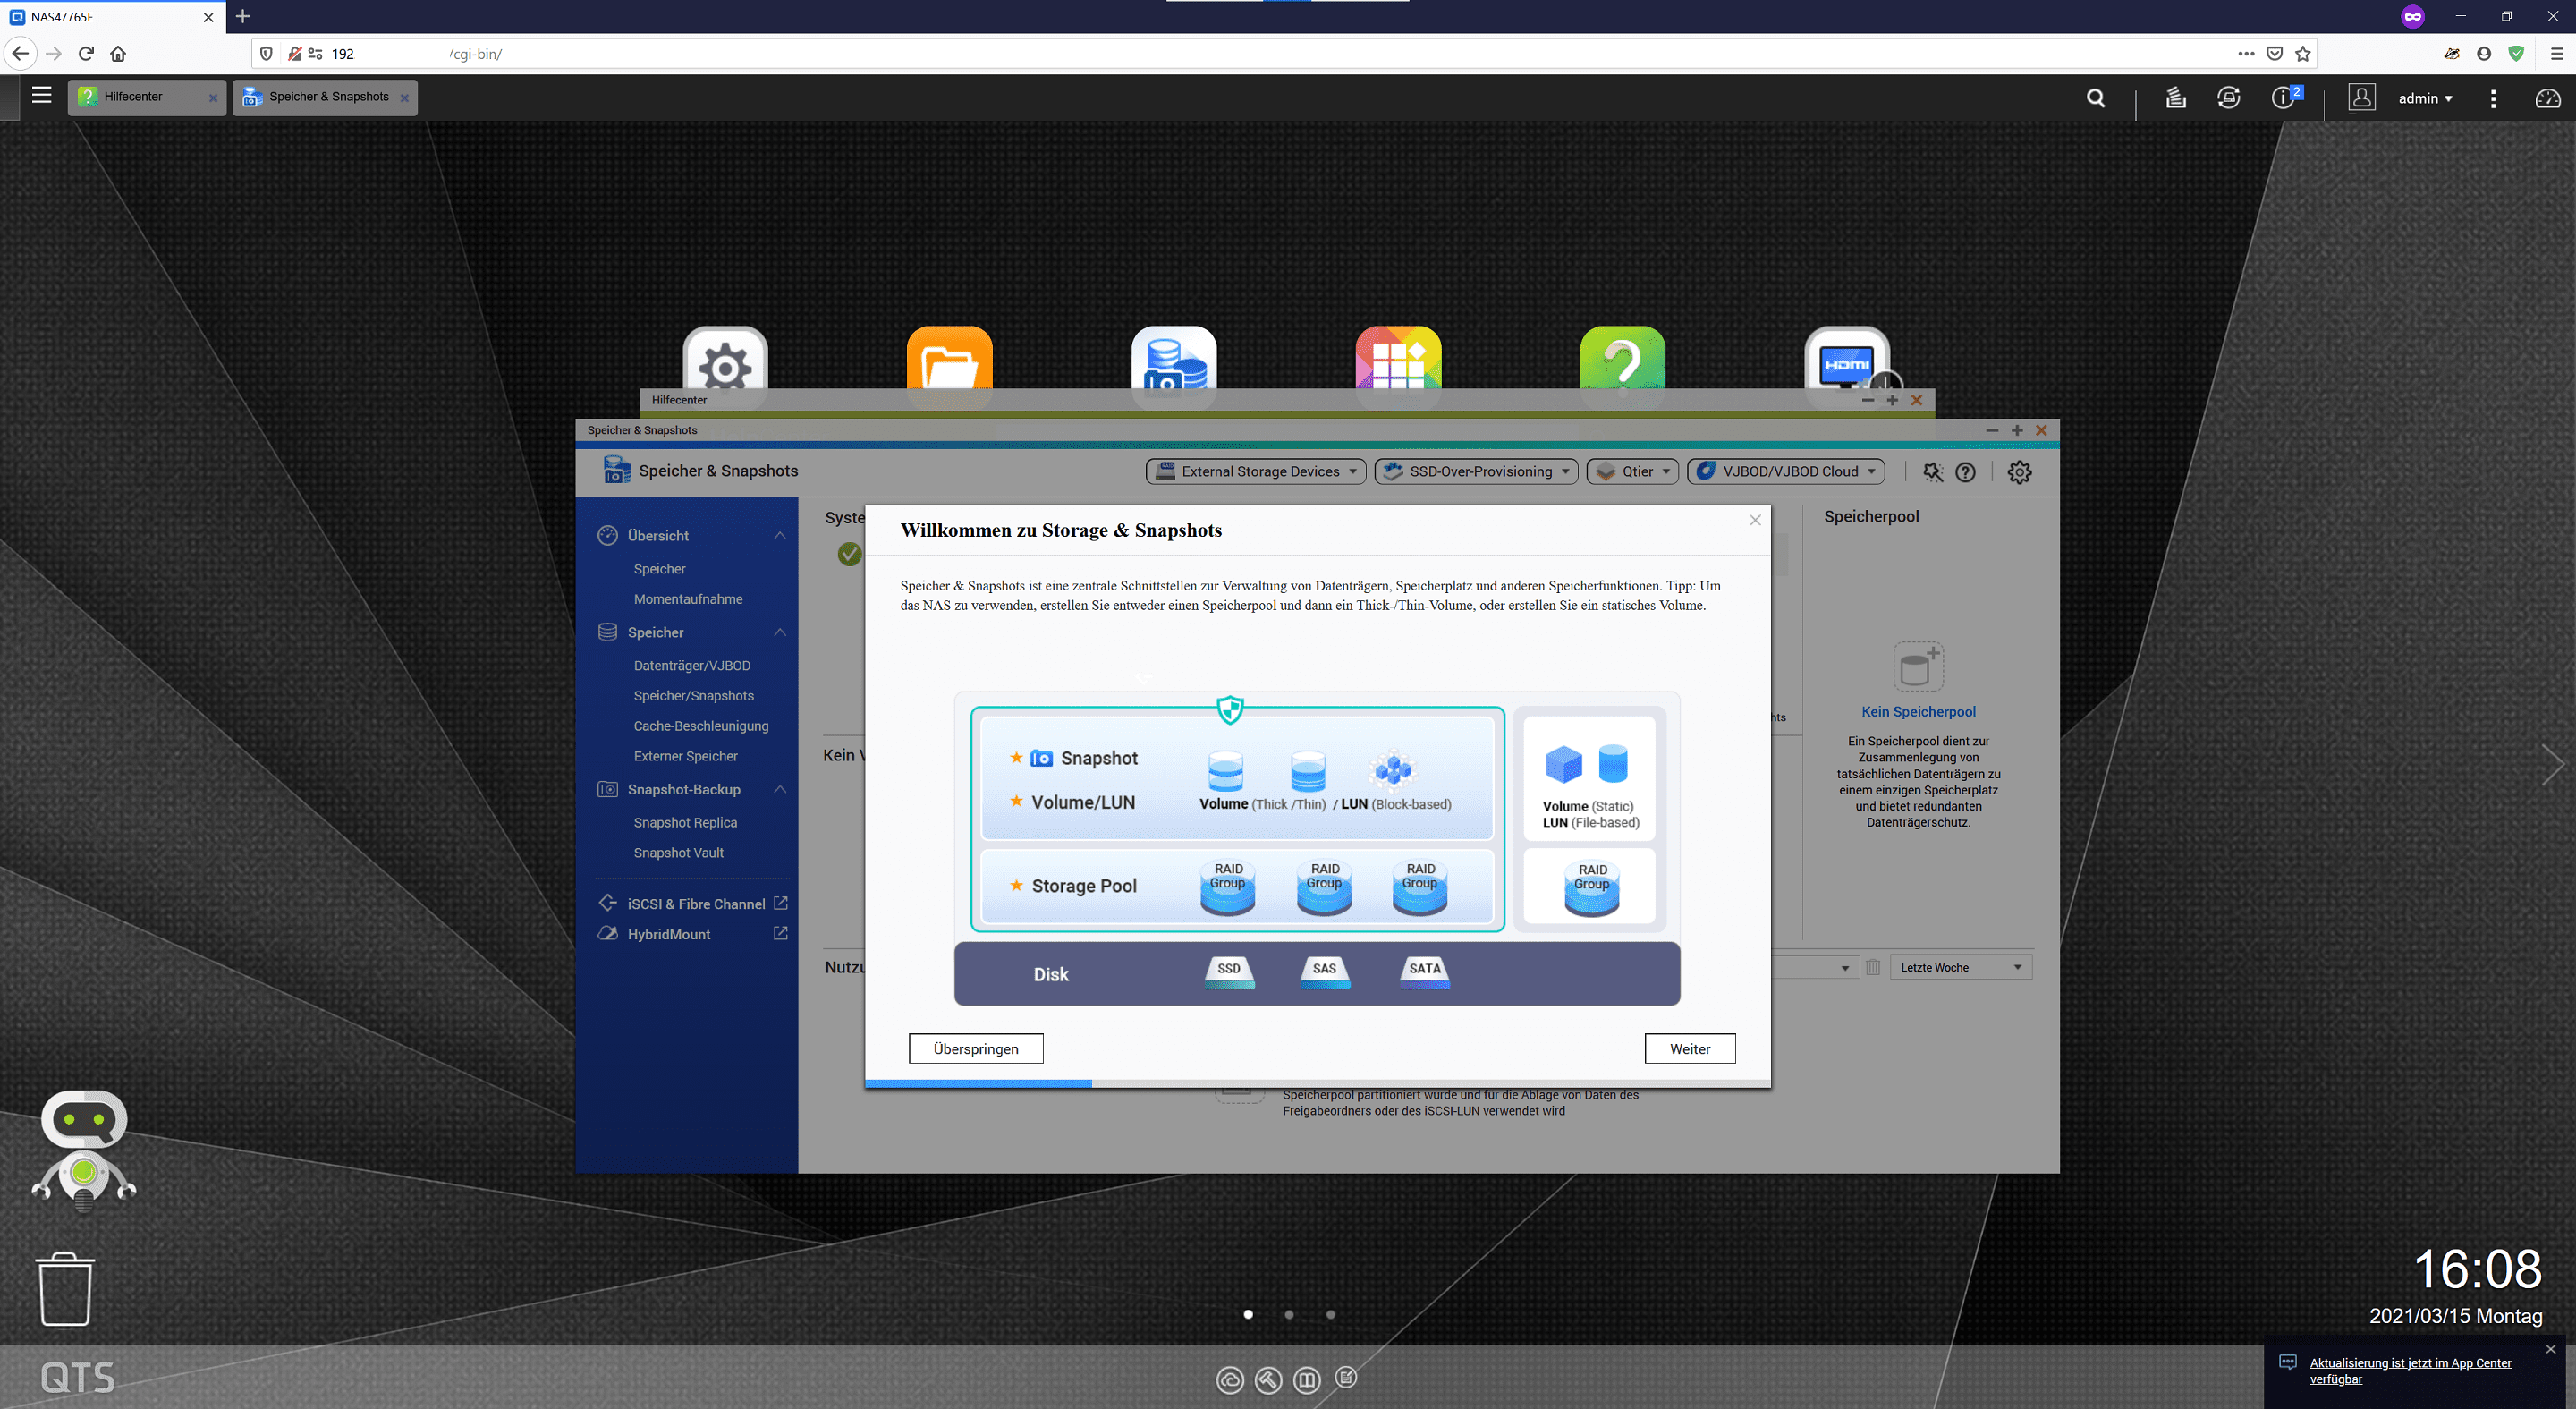Open iSCSI & Fibre Channel external link
Image resolution: width=2576 pixels, height=1409 pixels.
point(781,903)
